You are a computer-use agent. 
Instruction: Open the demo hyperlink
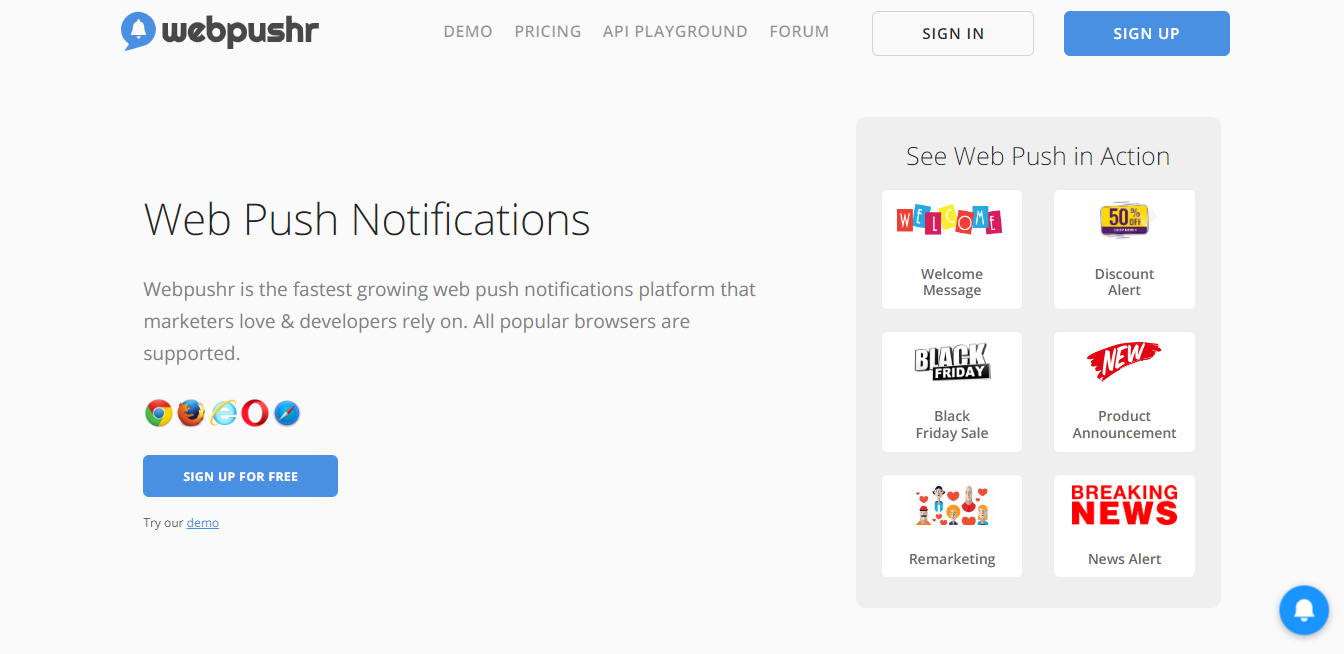[x=203, y=522]
